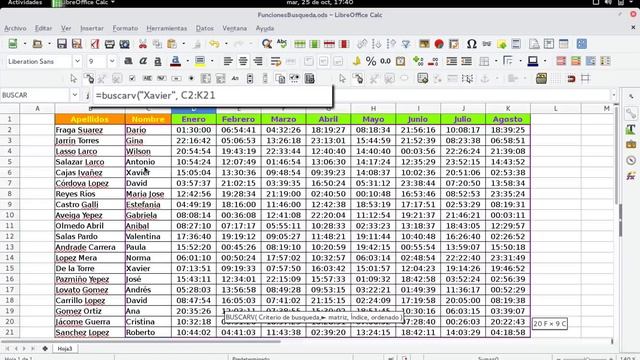640x360 pixels.
Task: Open a file with the Open icon
Action: (x=38, y=44)
